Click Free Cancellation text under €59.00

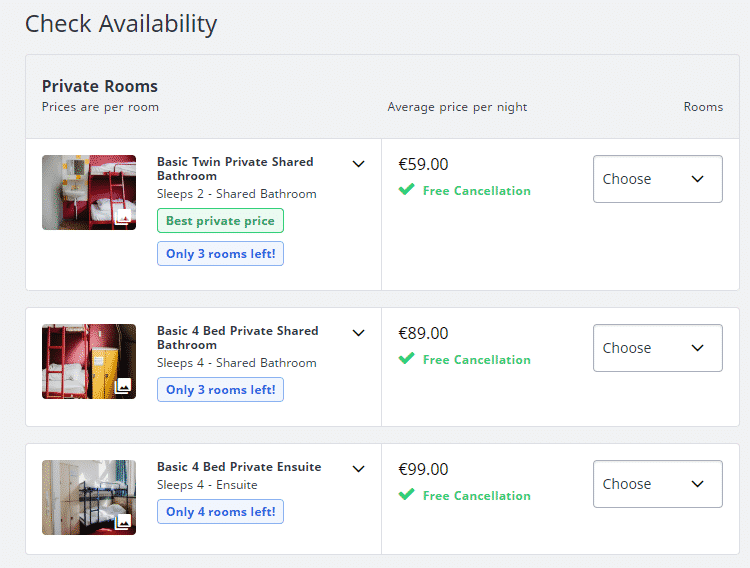pos(476,191)
